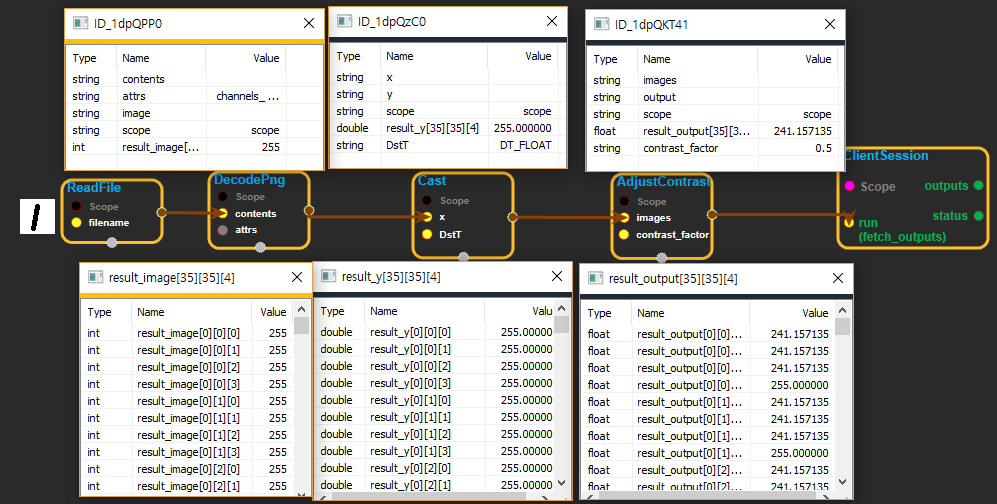Screen dimensions: 997x504
Task: Click the magenta Scope port on ClientSession
Action: click(849, 186)
